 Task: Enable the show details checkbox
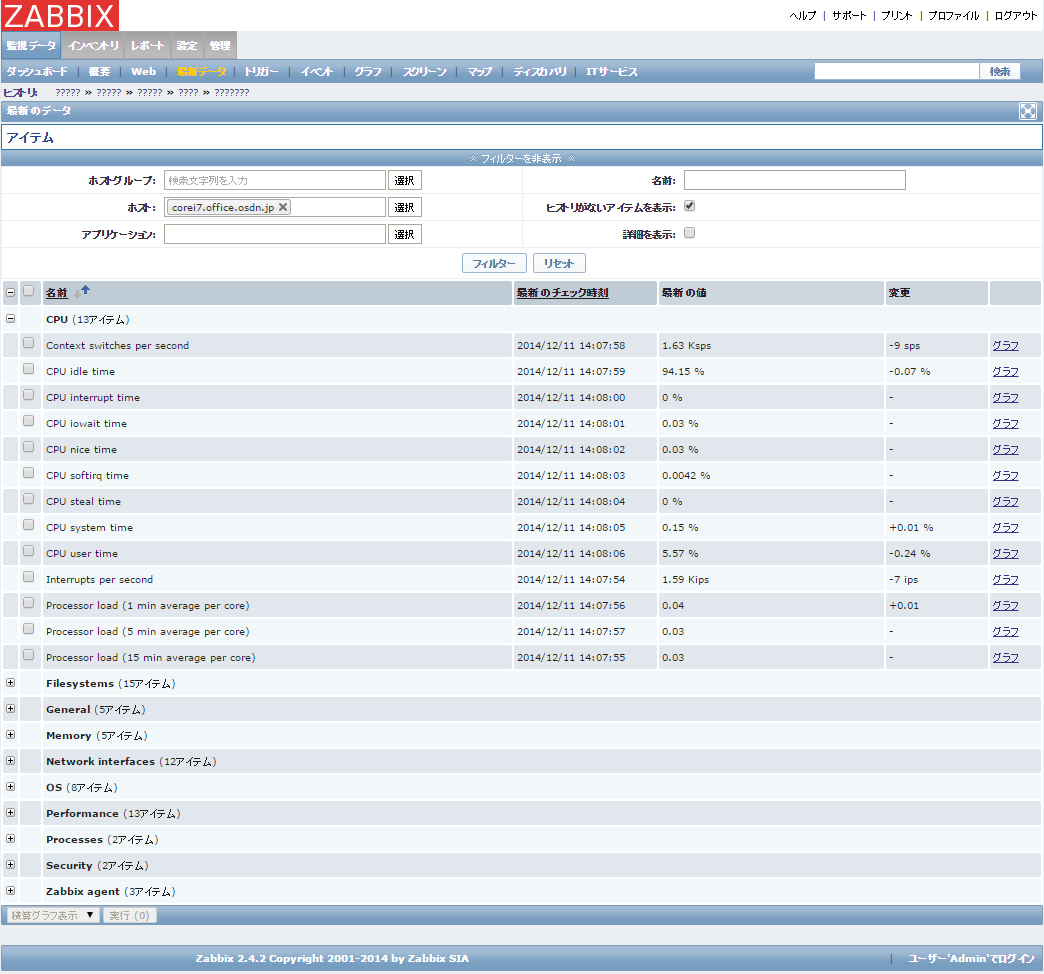[x=689, y=233]
